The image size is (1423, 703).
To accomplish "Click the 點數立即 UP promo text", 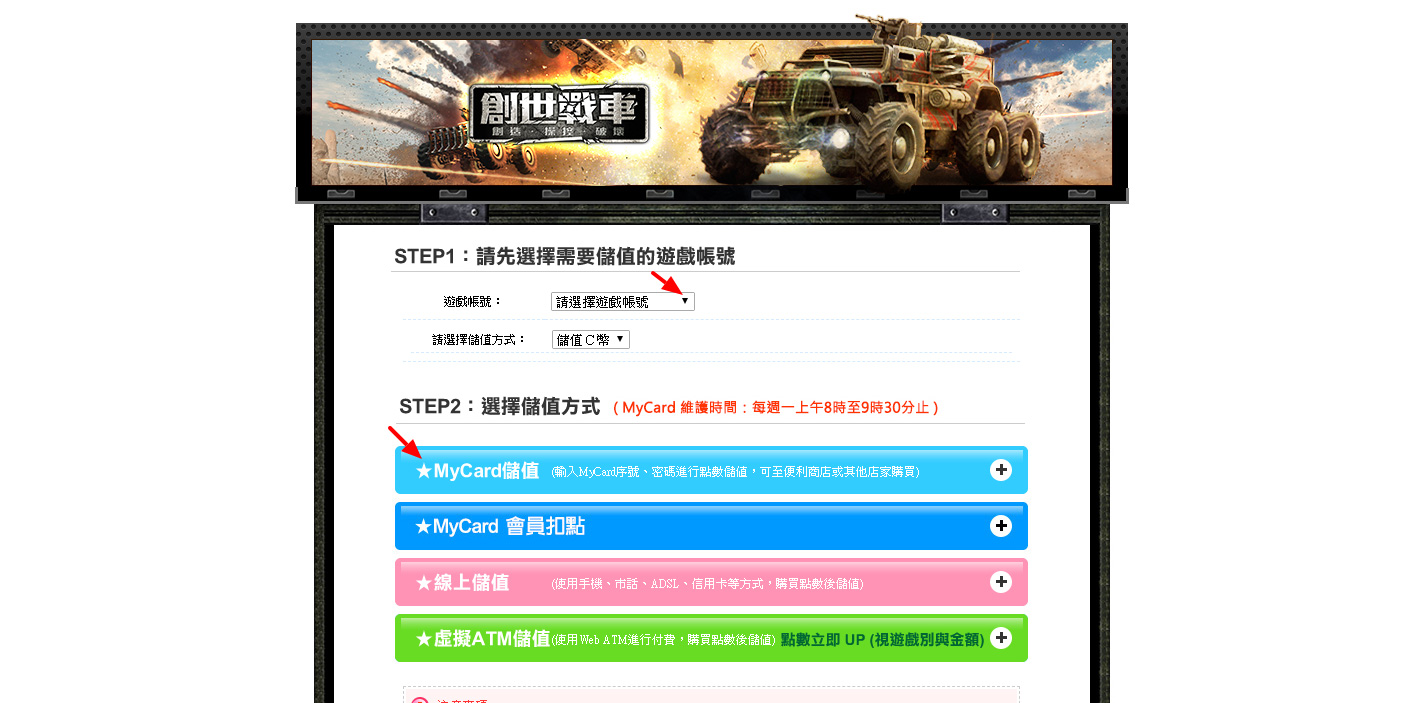I will pos(882,639).
